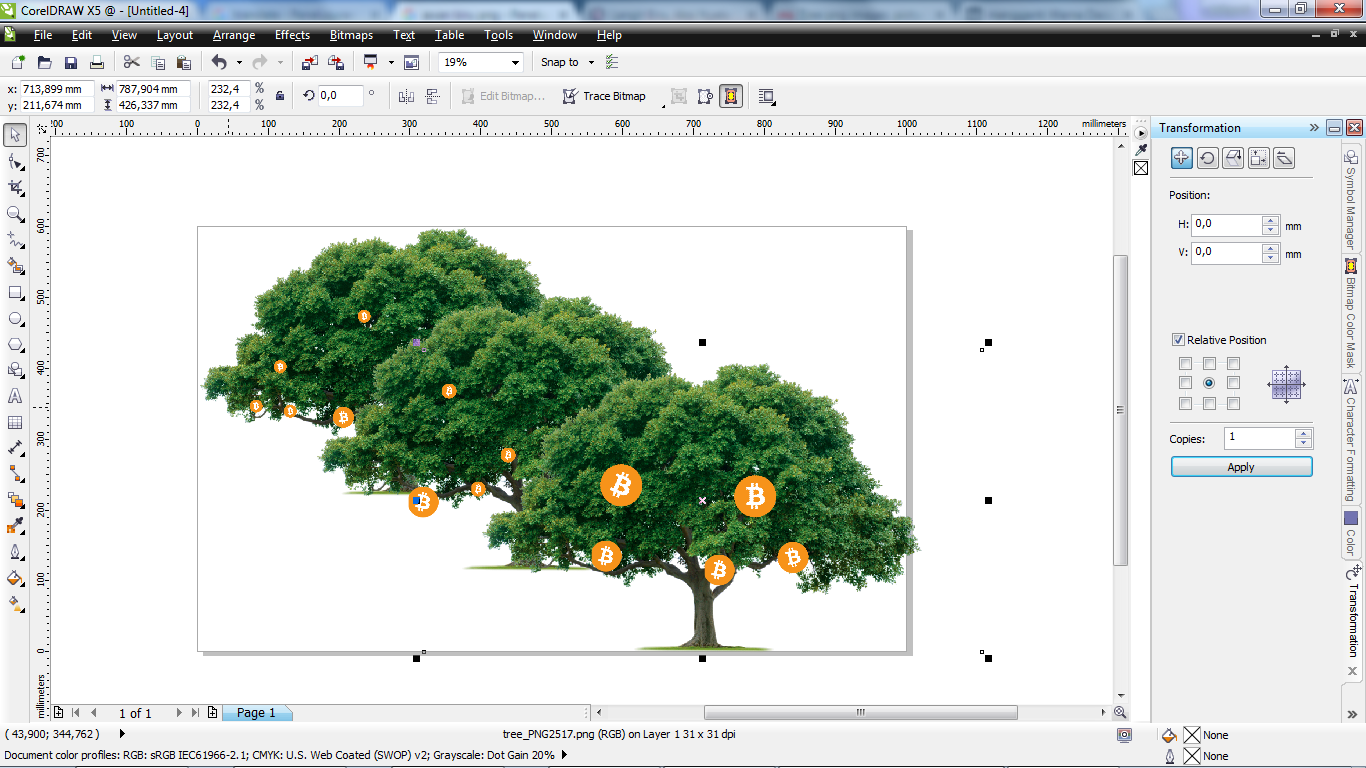1366x768 pixels.
Task: Click the Print icon
Action: click(97, 62)
